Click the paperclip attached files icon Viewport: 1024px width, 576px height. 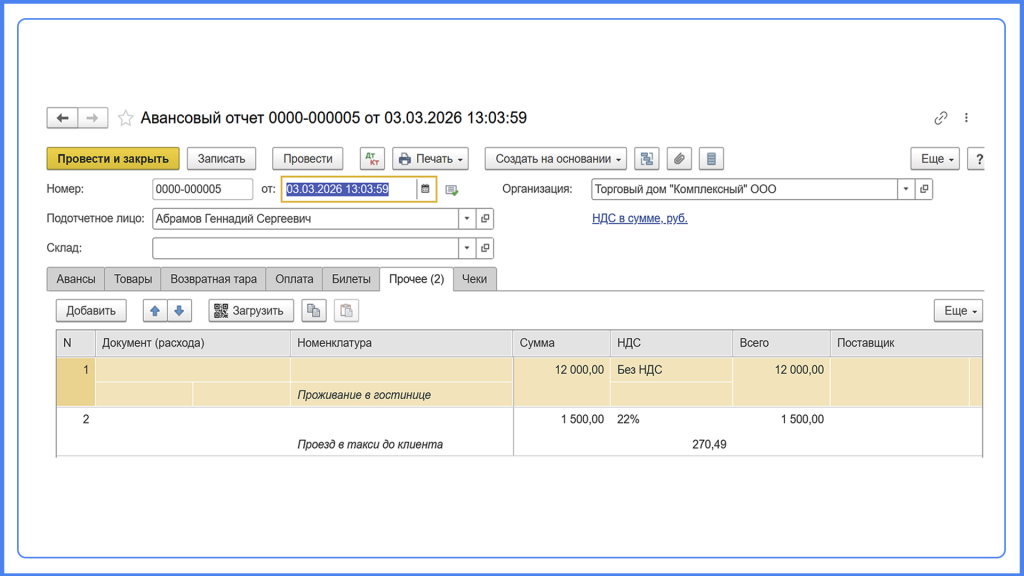point(679,159)
